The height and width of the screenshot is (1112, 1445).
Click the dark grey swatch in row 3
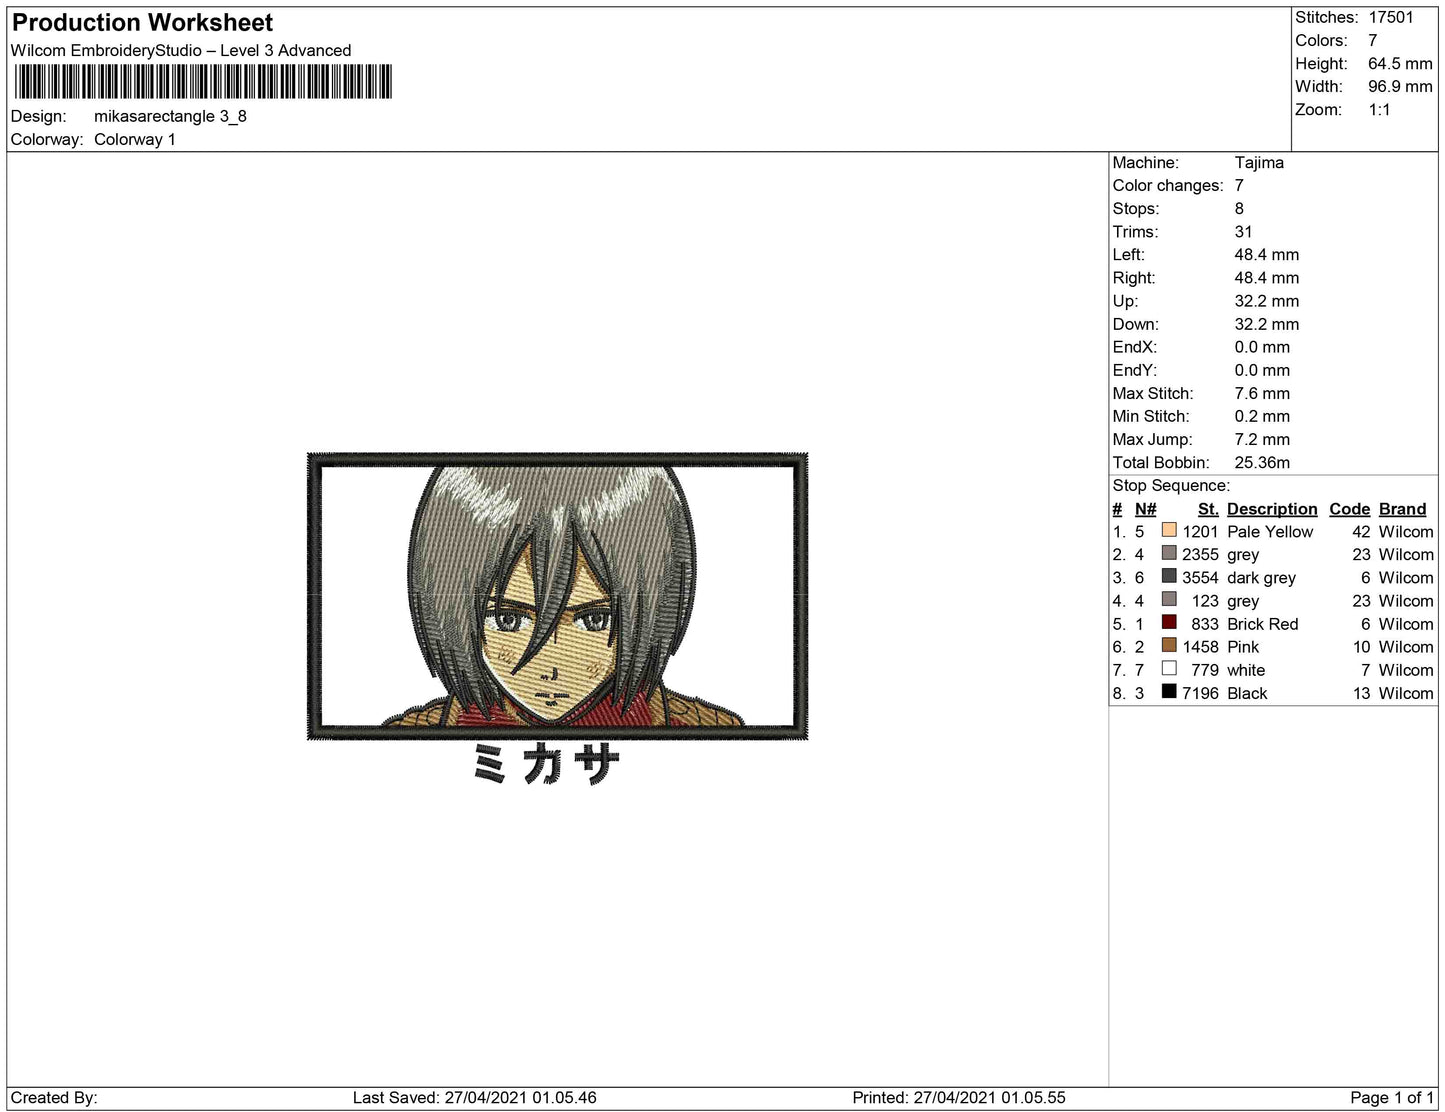(x=1170, y=577)
